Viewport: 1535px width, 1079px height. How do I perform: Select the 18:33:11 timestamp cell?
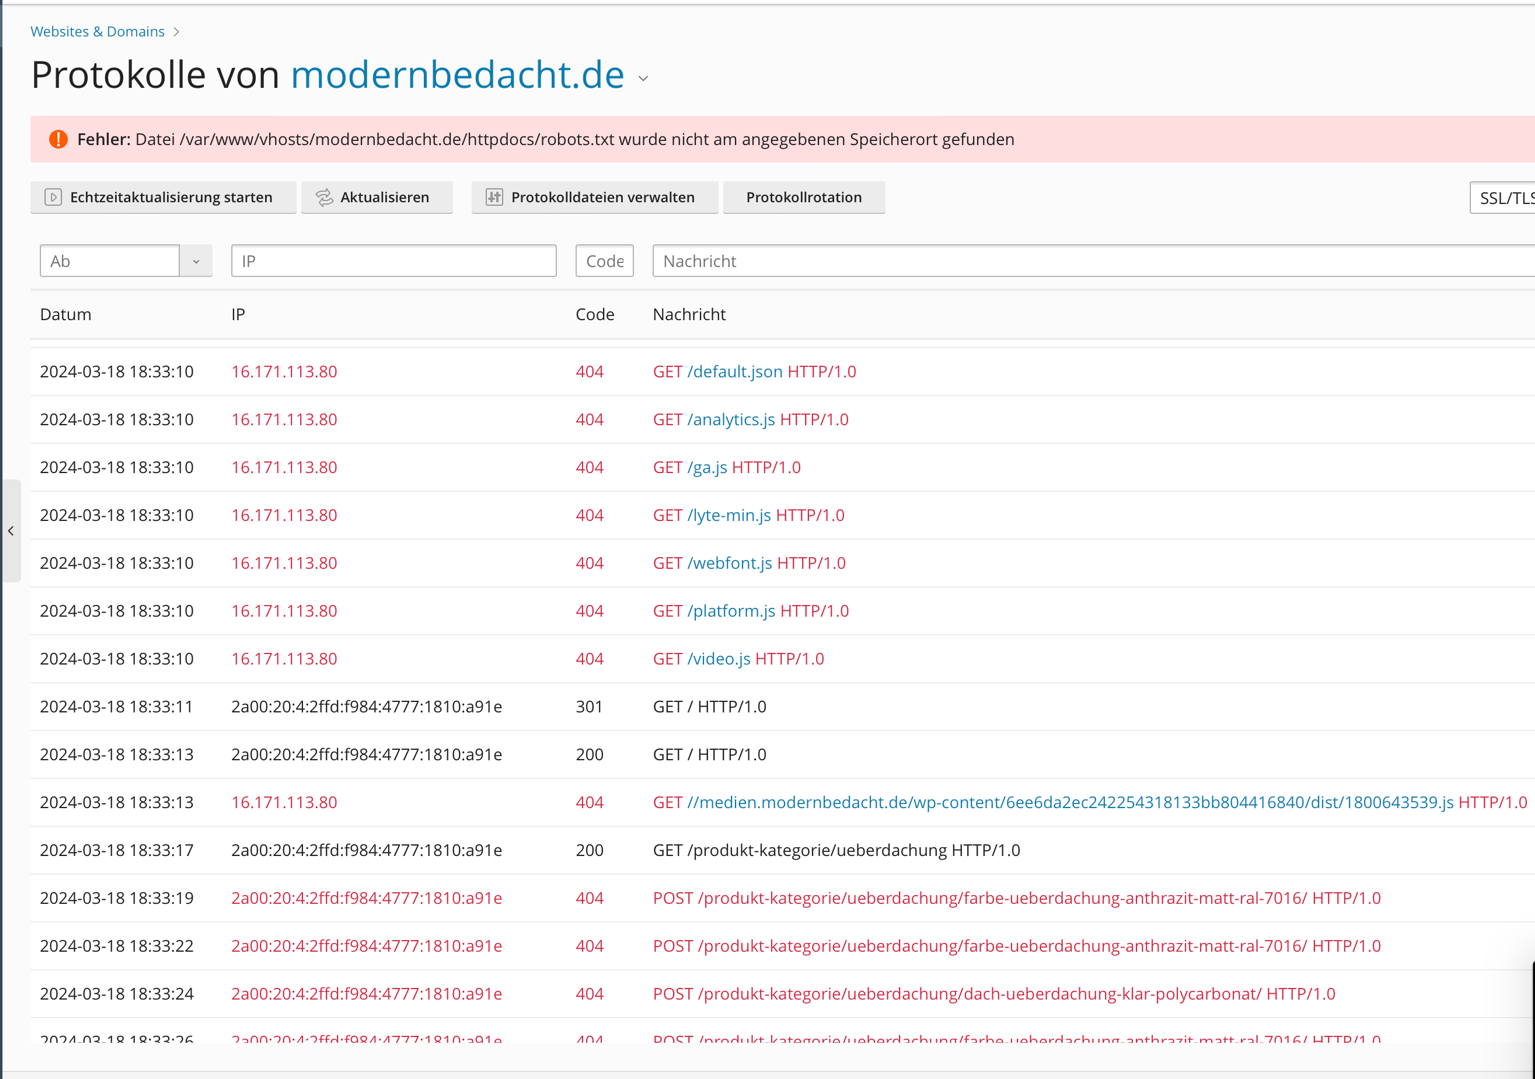117,706
